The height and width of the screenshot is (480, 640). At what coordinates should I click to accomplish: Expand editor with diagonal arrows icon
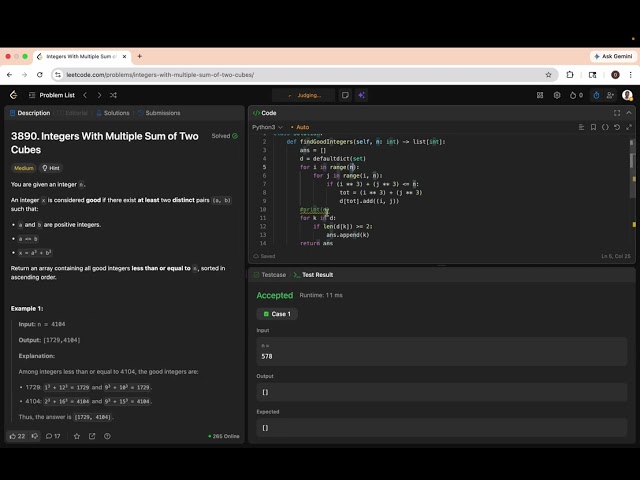(629, 127)
